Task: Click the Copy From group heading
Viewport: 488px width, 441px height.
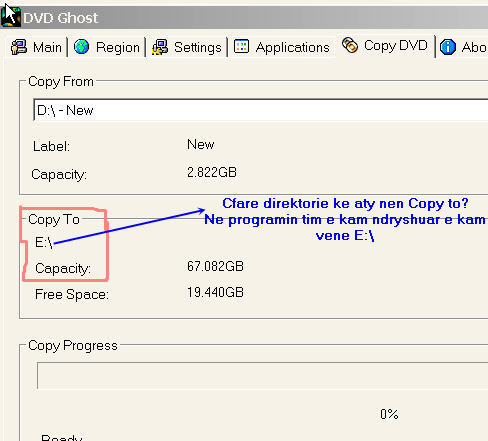Action: 61,81
